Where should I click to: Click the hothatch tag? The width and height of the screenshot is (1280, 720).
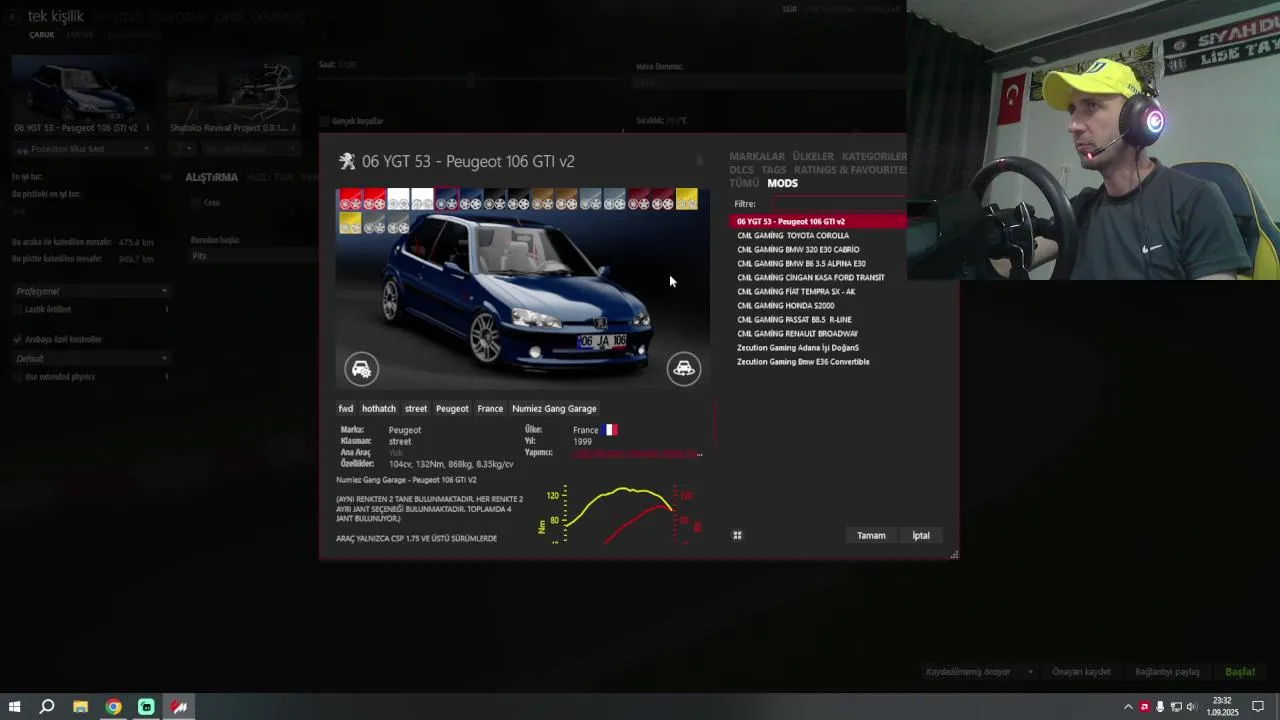tap(379, 408)
